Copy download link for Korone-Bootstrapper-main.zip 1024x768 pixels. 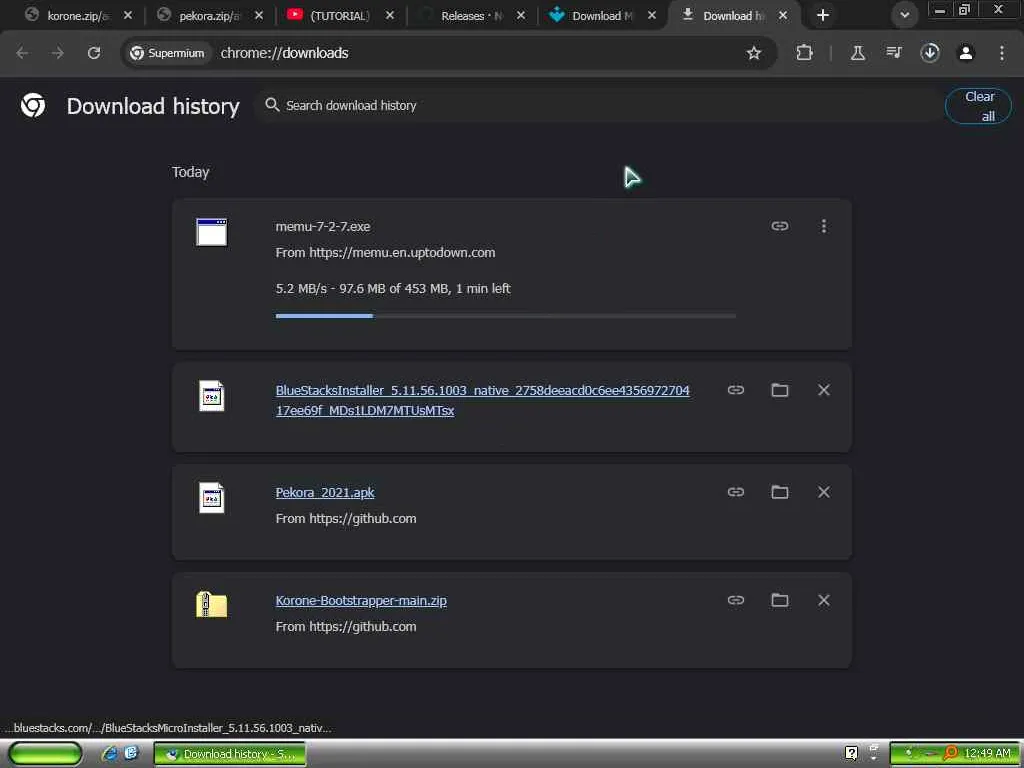[736, 600]
